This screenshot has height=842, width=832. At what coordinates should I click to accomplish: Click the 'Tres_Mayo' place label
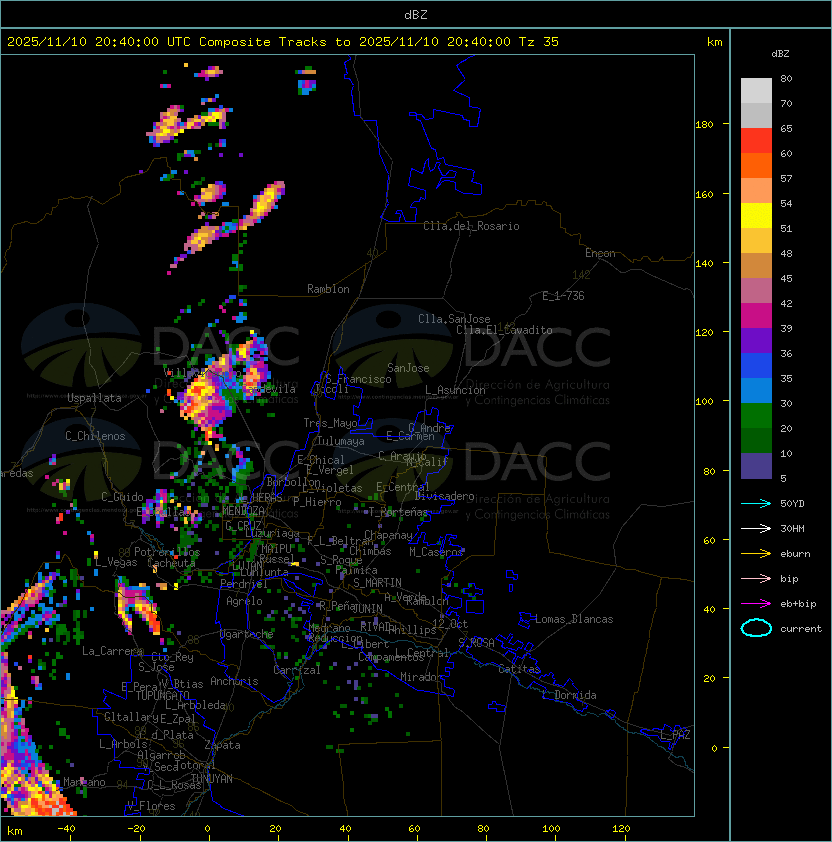point(330,423)
